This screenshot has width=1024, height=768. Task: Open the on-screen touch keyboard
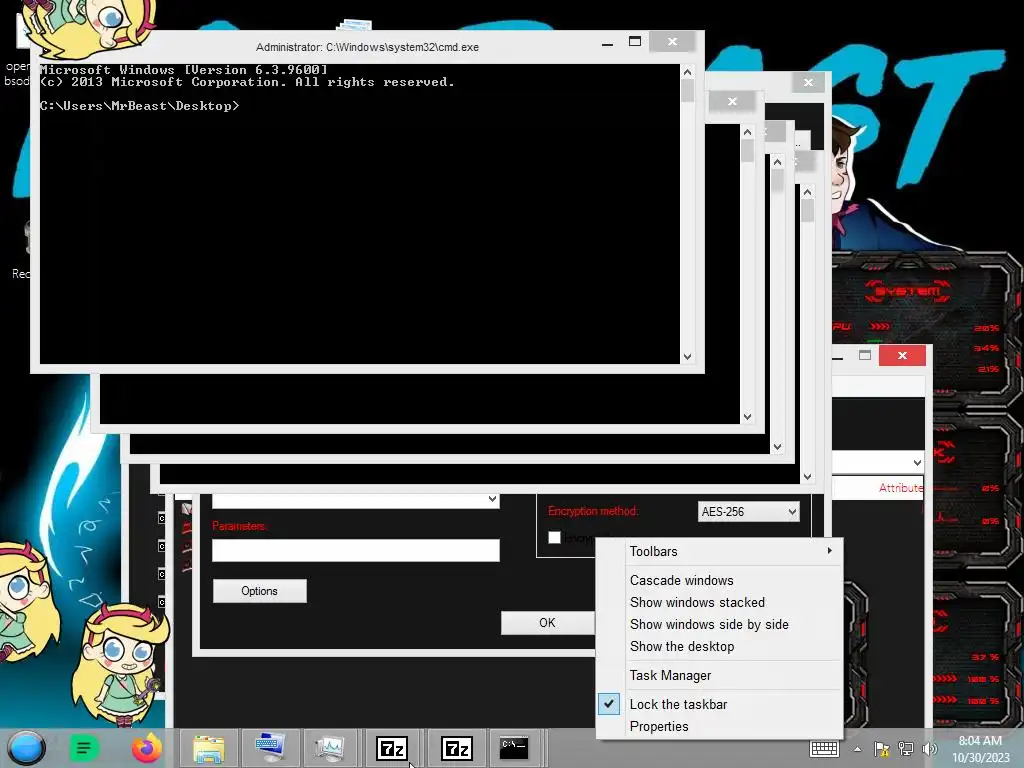tap(824, 749)
